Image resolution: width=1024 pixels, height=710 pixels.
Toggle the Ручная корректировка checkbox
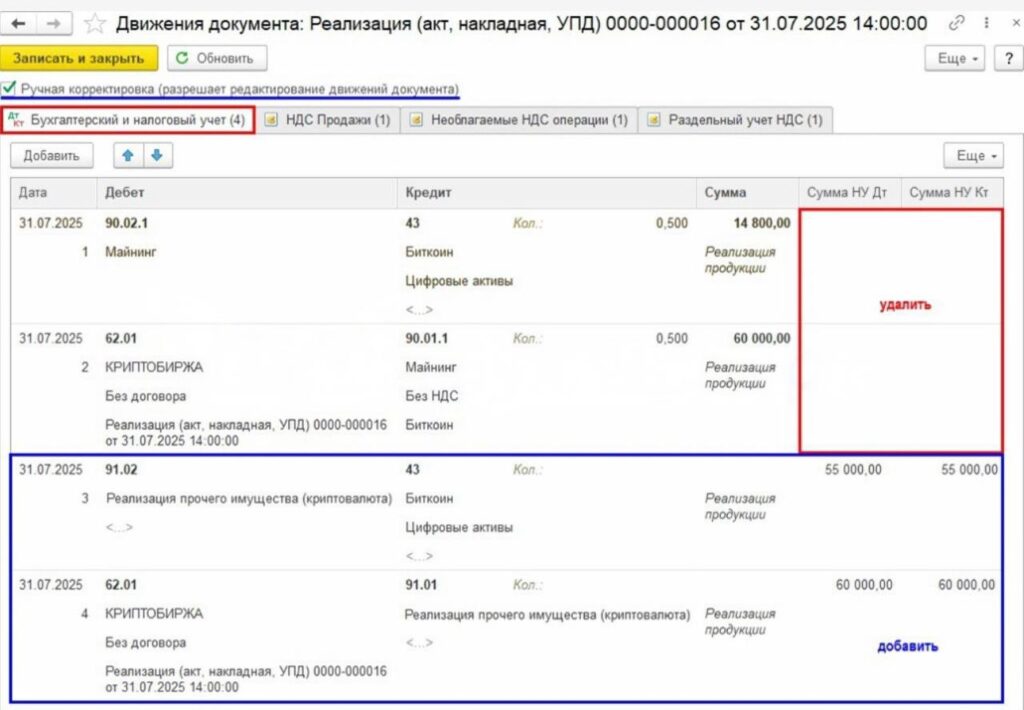[x=10, y=89]
